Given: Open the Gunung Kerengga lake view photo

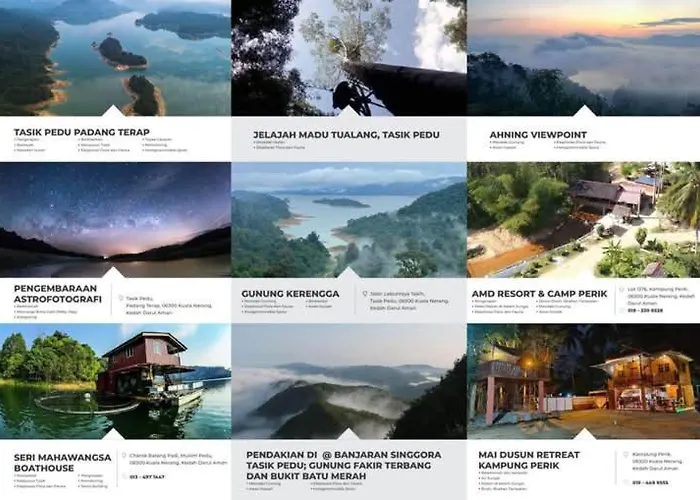Looking at the screenshot, I should [349, 220].
